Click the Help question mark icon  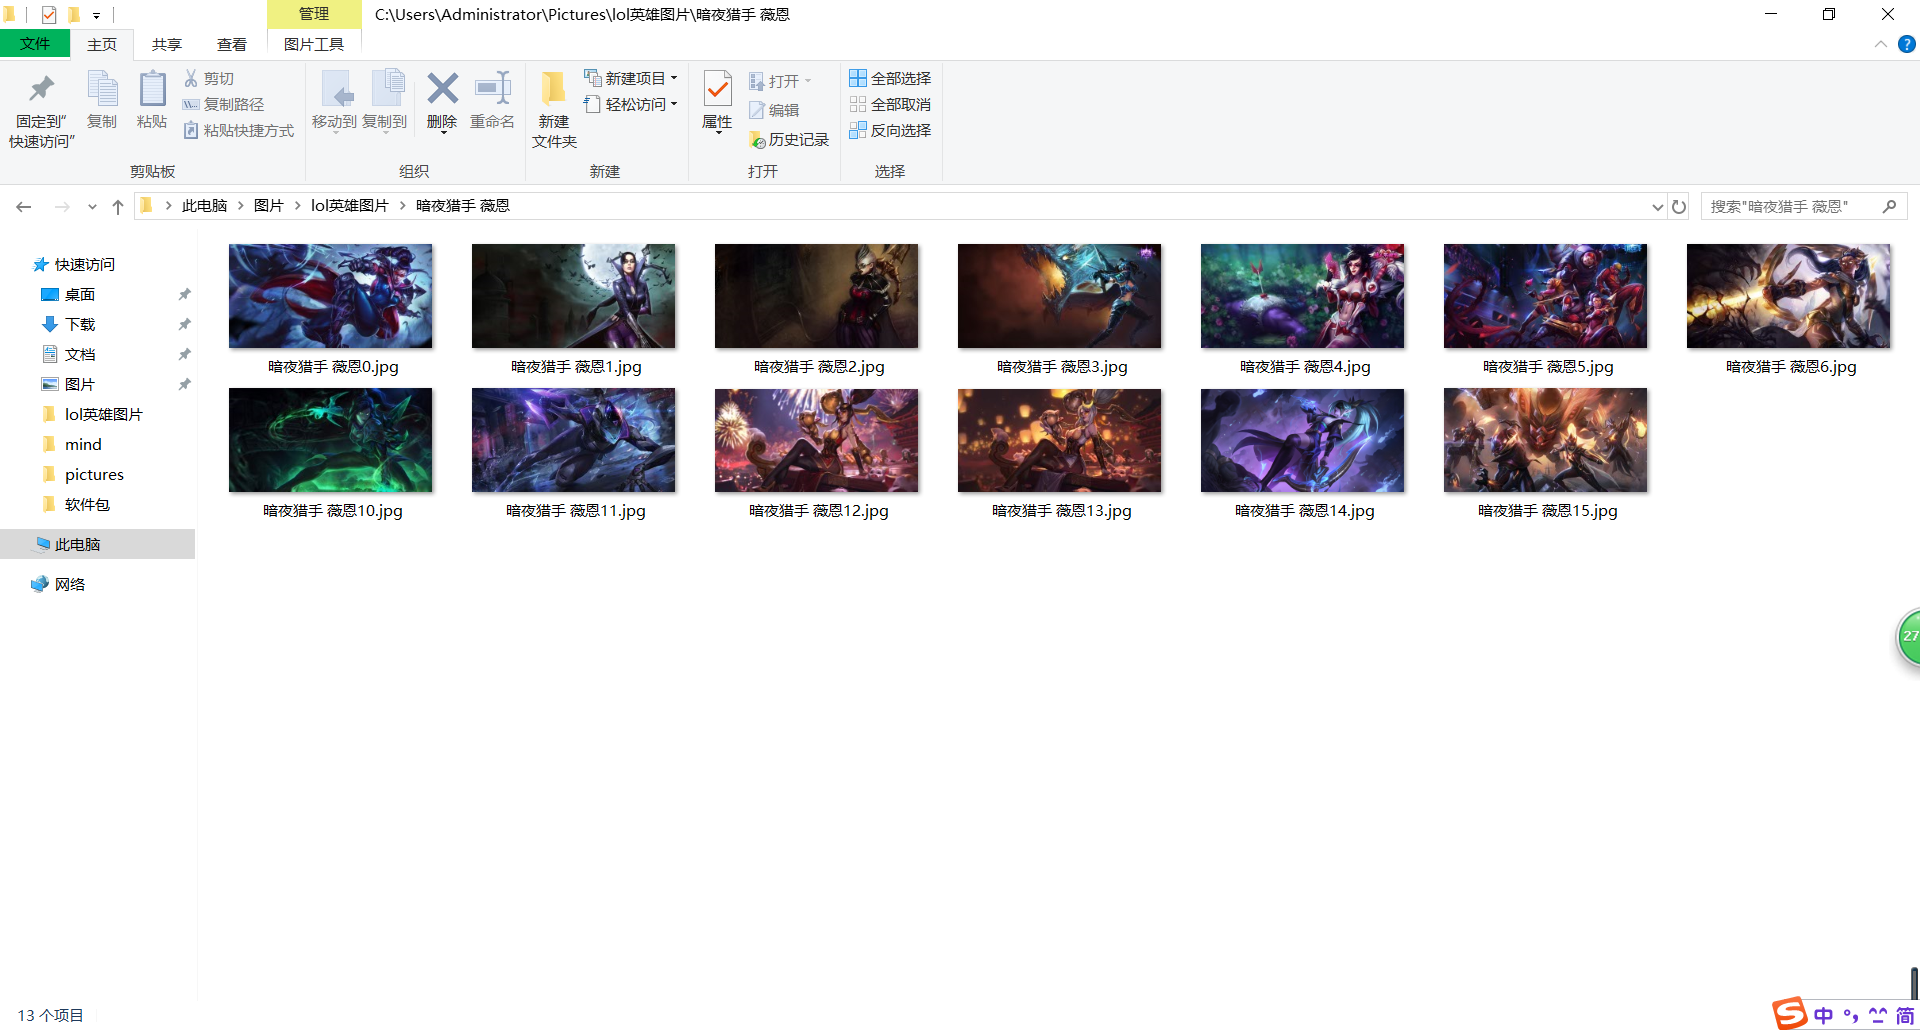pos(1907,44)
